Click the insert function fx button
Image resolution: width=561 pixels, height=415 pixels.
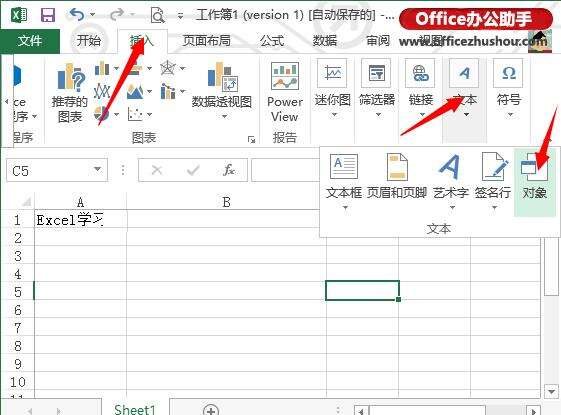(229, 170)
